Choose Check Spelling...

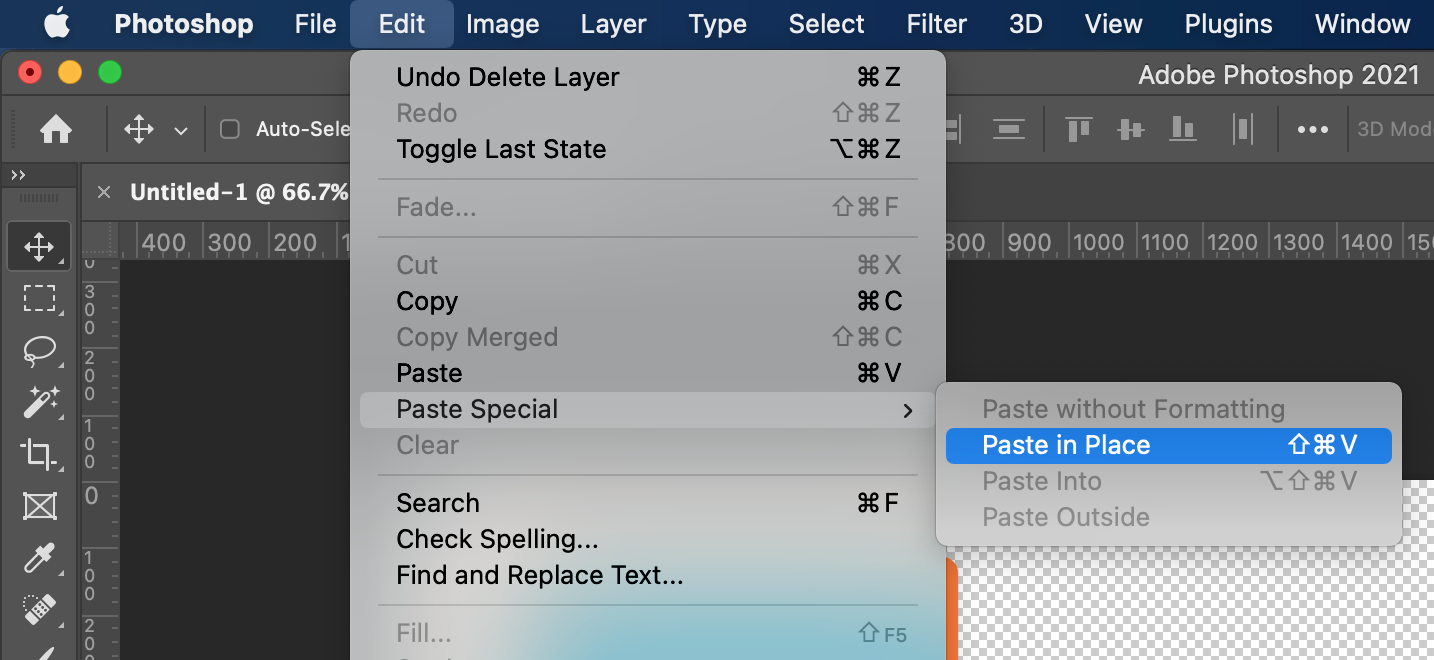[x=648, y=539]
